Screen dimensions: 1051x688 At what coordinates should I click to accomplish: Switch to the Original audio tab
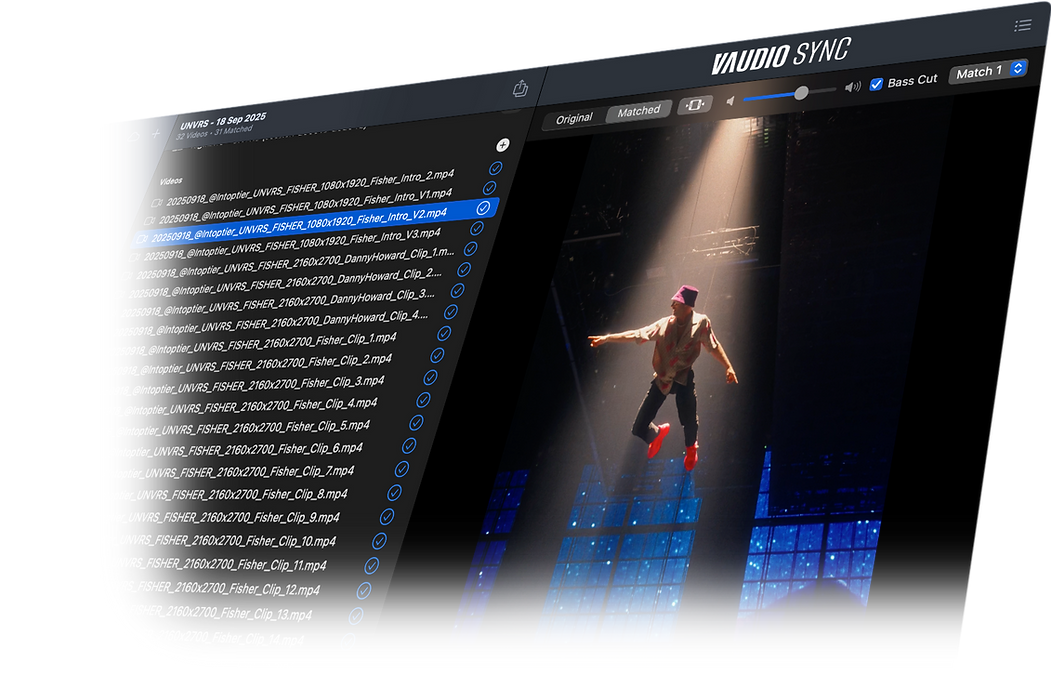(574, 119)
